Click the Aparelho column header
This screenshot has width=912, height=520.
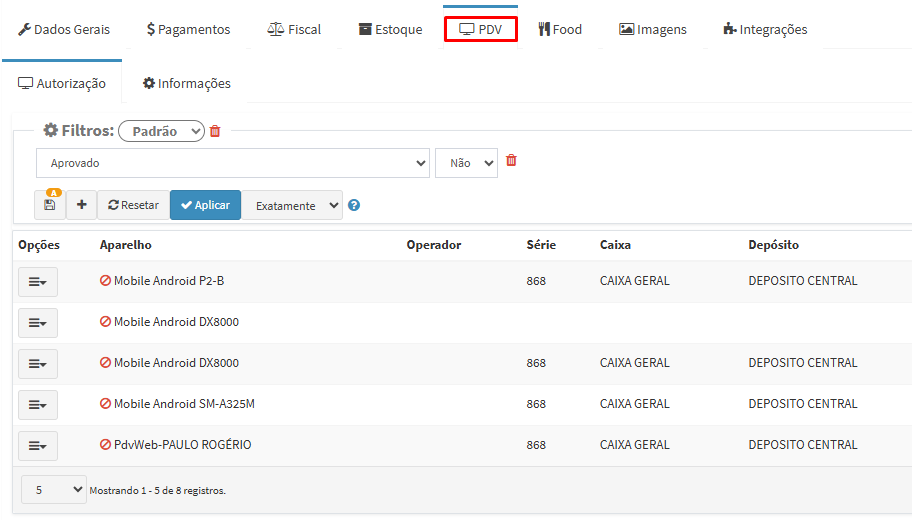click(x=126, y=245)
